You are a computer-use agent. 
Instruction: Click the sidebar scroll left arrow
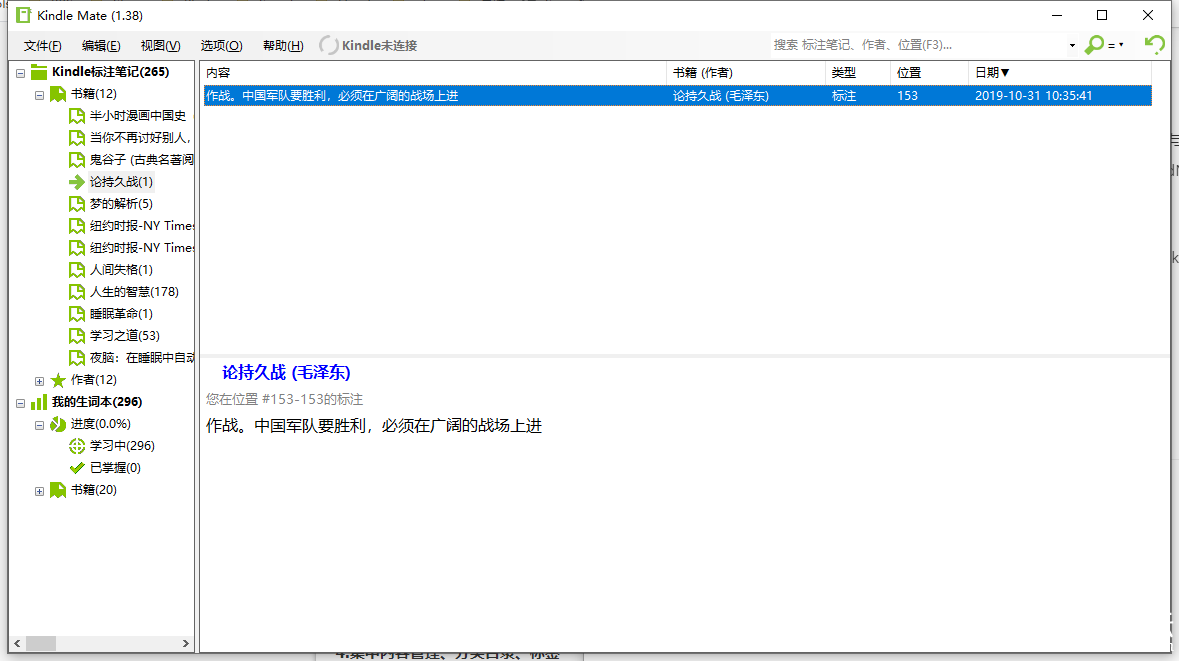coord(17,644)
